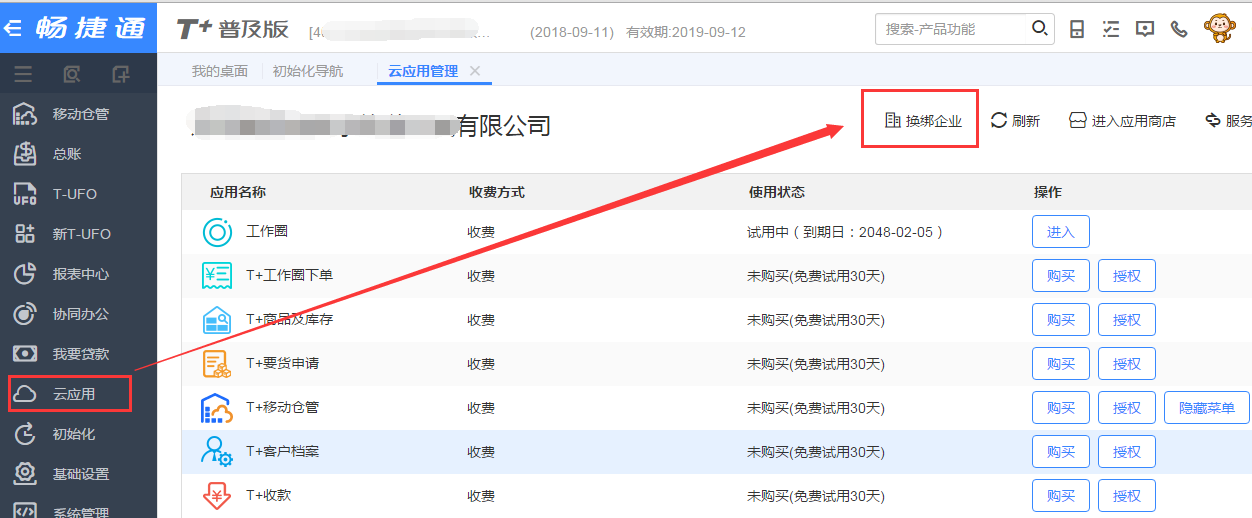Image resolution: width=1252 pixels, height=518 pixels.
Task: Open the monkey avatar user menu
Action: point(1220,27)
